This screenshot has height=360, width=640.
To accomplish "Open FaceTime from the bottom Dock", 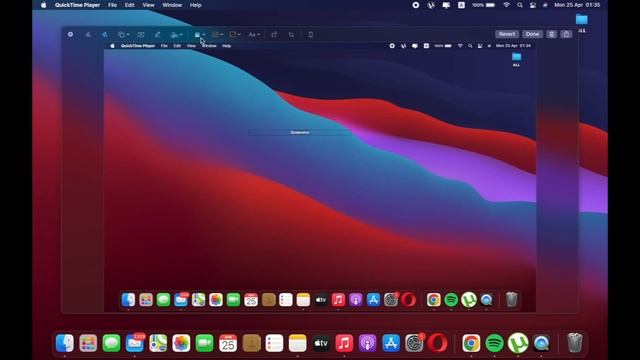I will pyautogui.click(x=204, y=343).
